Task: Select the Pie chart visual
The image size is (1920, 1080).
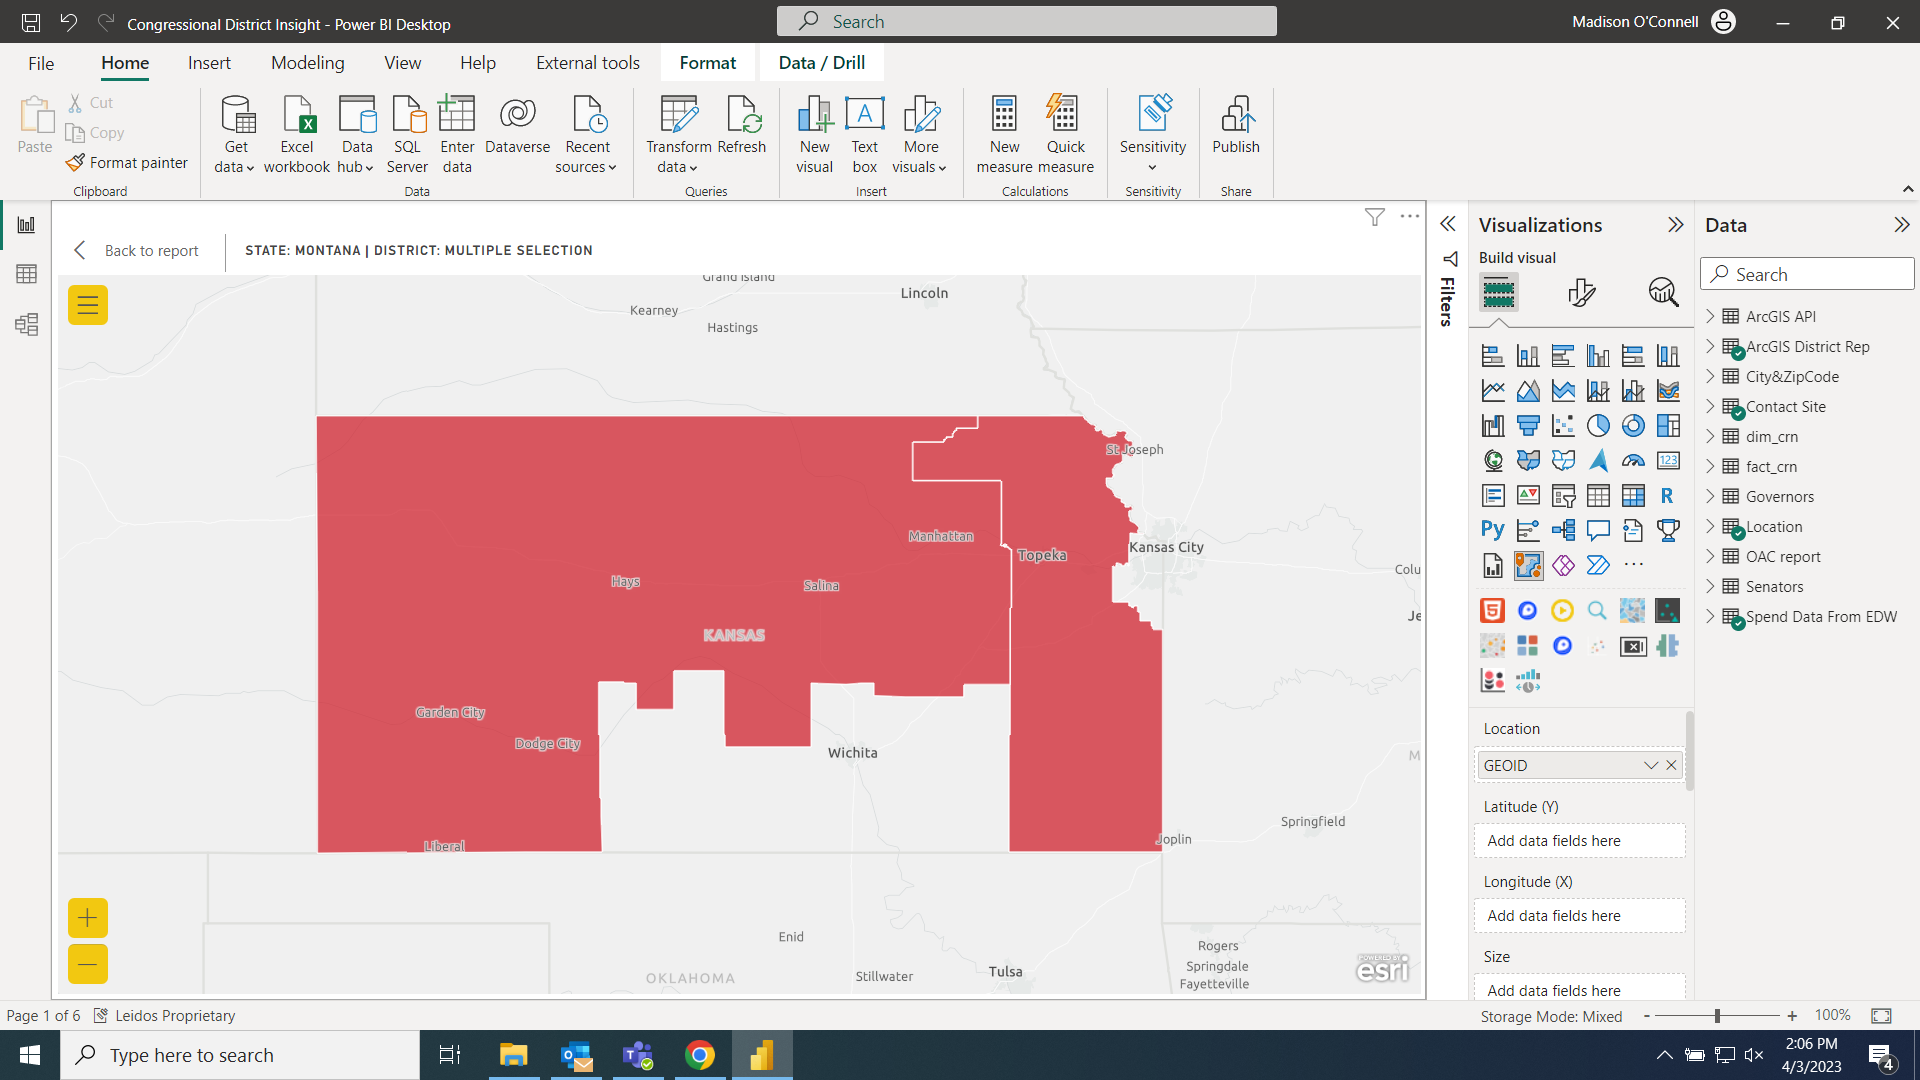Action: 1598,425
